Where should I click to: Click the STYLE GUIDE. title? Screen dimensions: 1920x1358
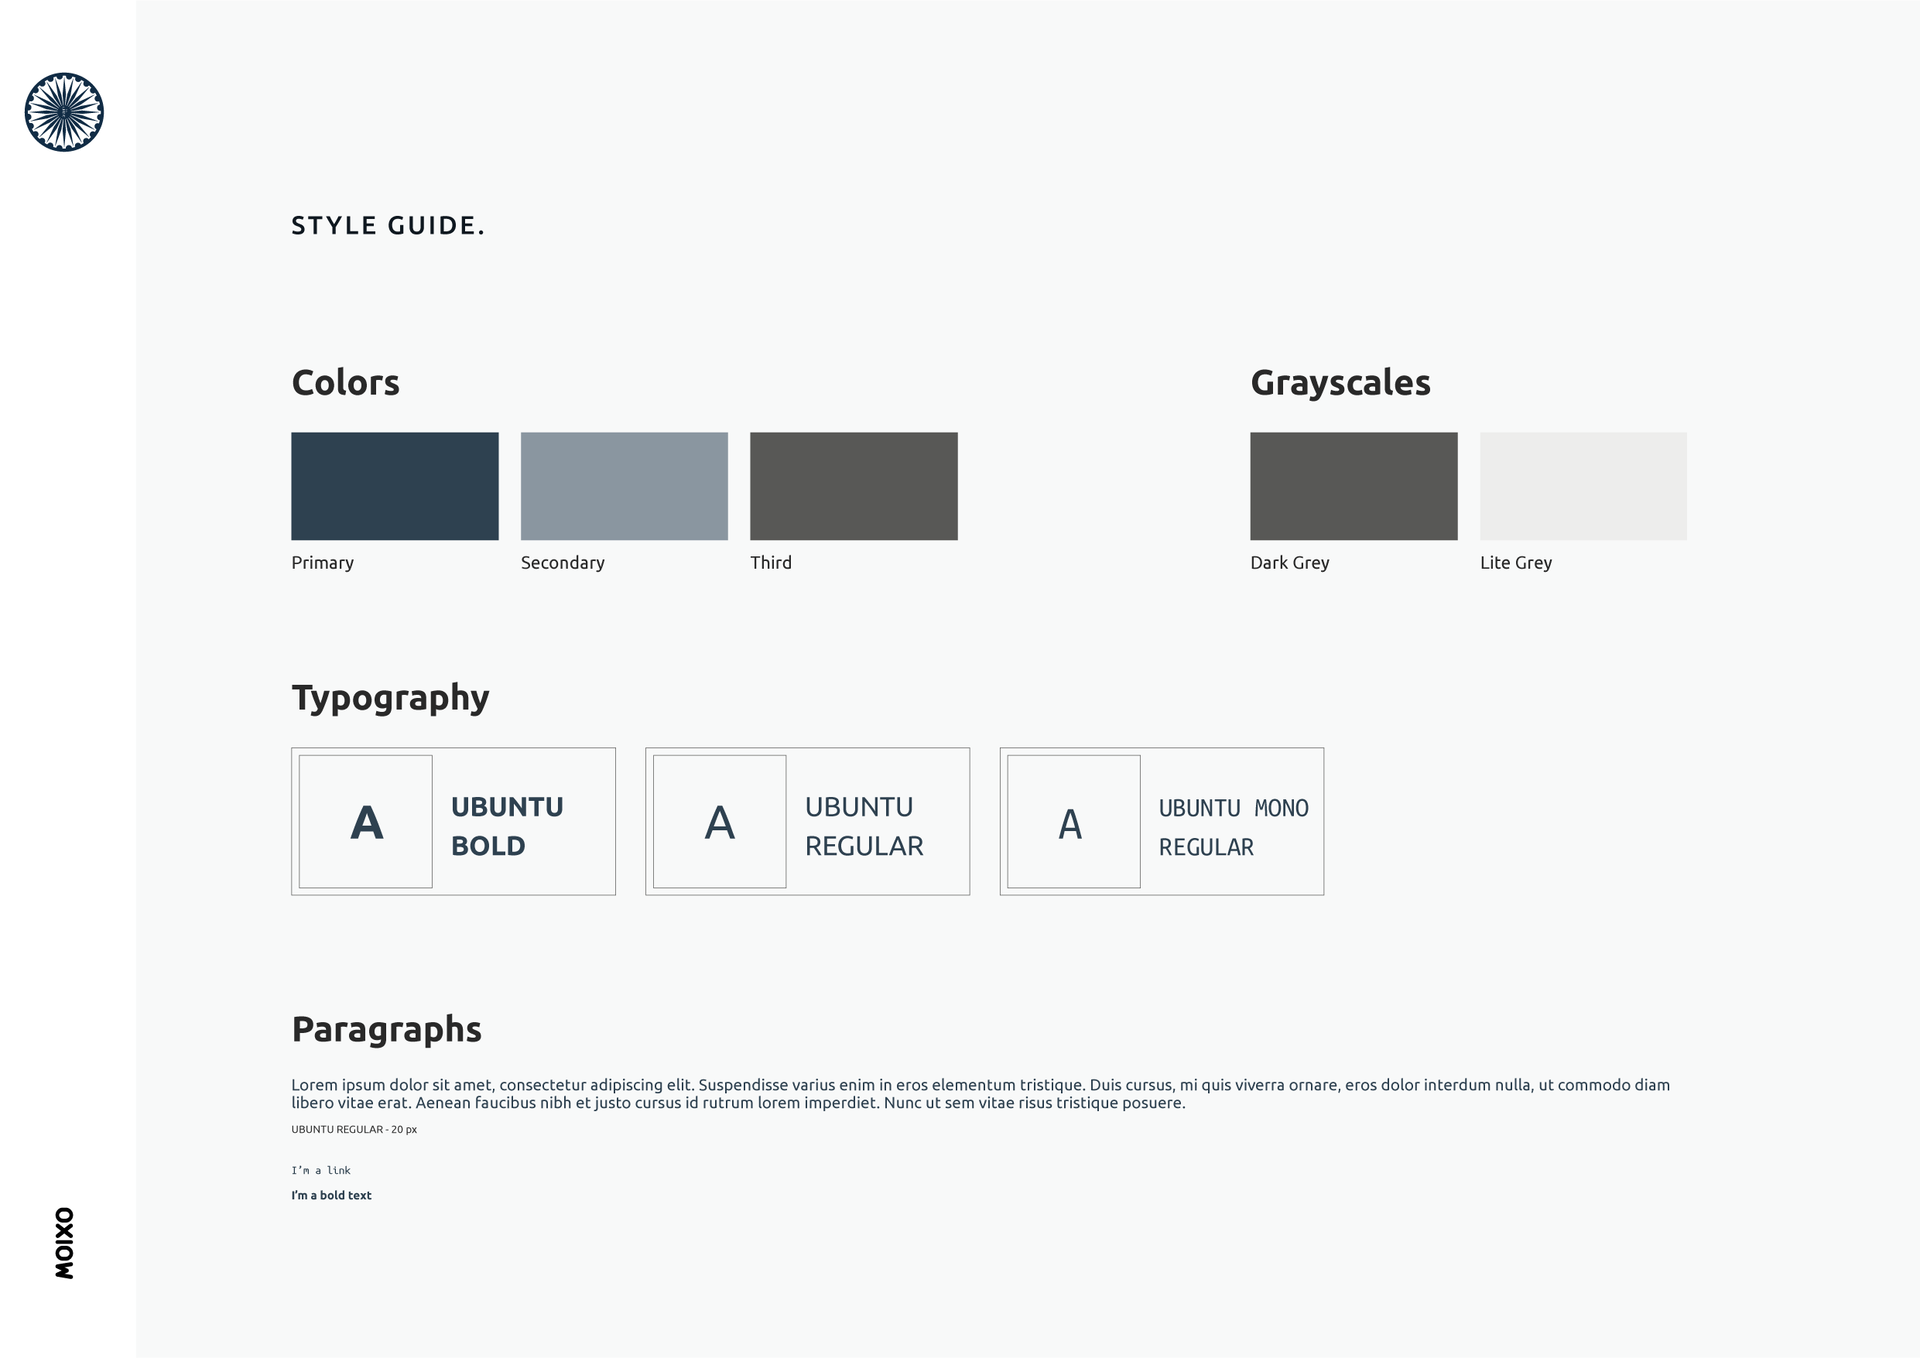[388, 226]
